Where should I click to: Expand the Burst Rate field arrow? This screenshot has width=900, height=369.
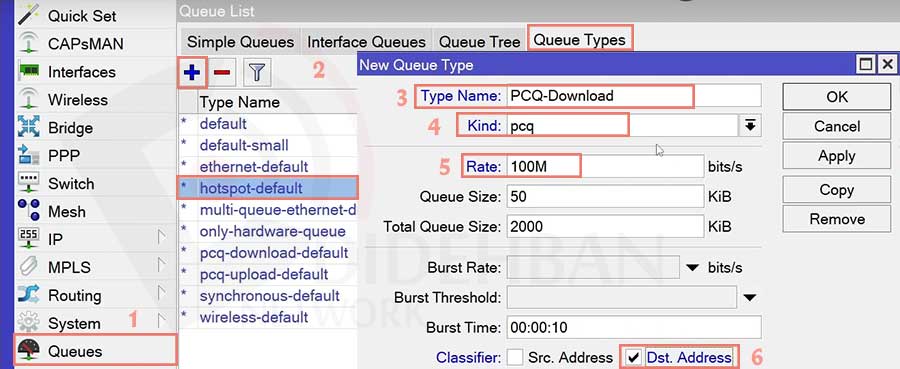(x=693, y=267)
